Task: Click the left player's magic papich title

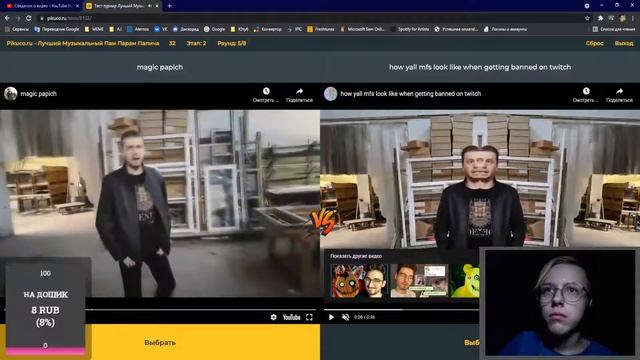Action: click(x=39, y=93)
